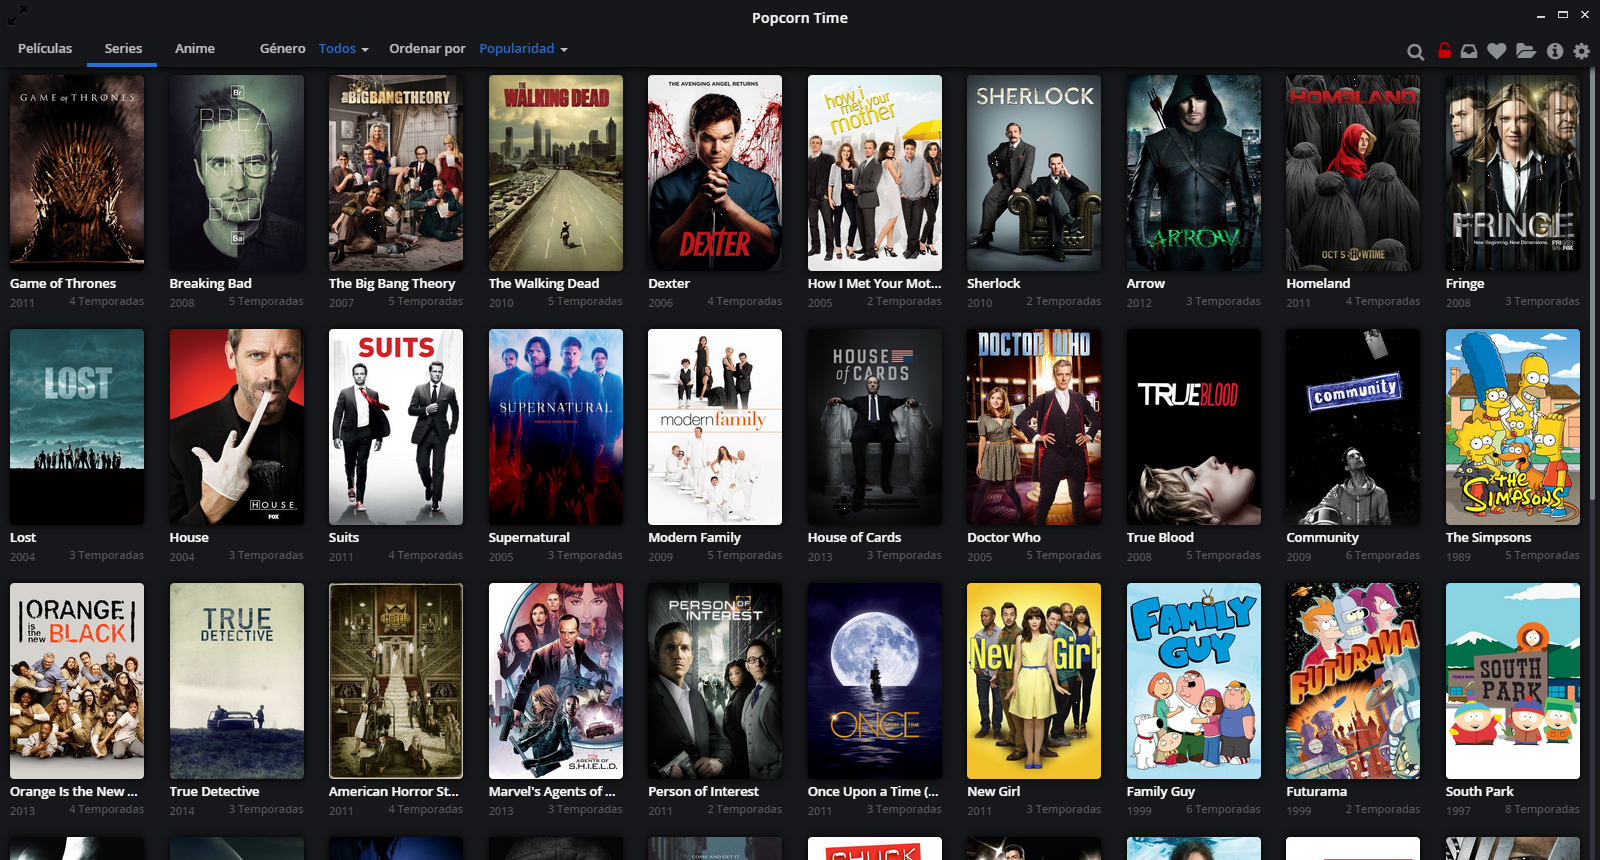Image resolution: width=1600 pixels, height=860 pixels.
Task: Open the Lost poster
Action: tap(77, 427)
